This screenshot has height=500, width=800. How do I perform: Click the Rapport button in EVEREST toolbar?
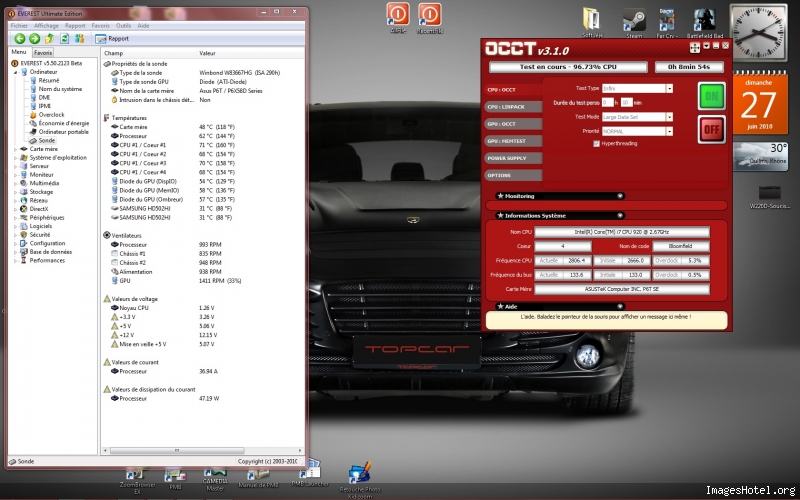pyautogui.click(x=112, y=38)
